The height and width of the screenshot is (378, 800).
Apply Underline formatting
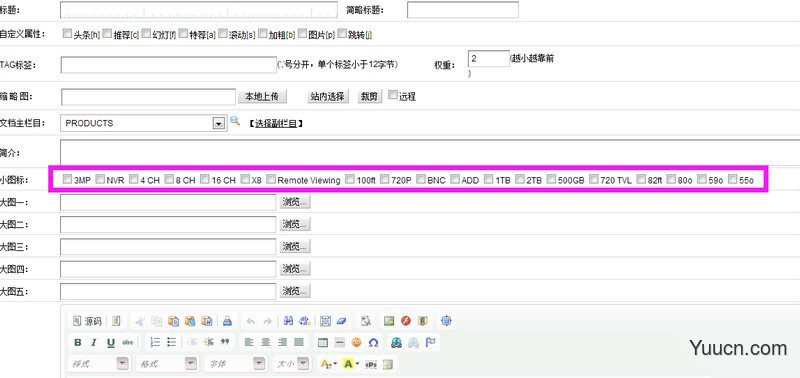(x=111, y=342)
